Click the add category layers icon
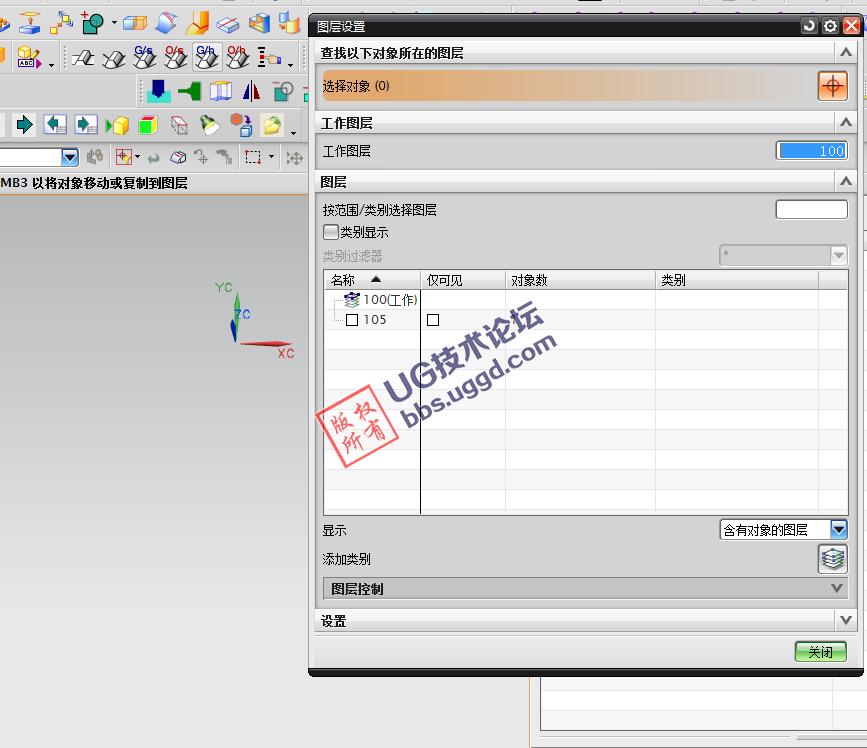This screenshot has width=867, height=748. 832,559
